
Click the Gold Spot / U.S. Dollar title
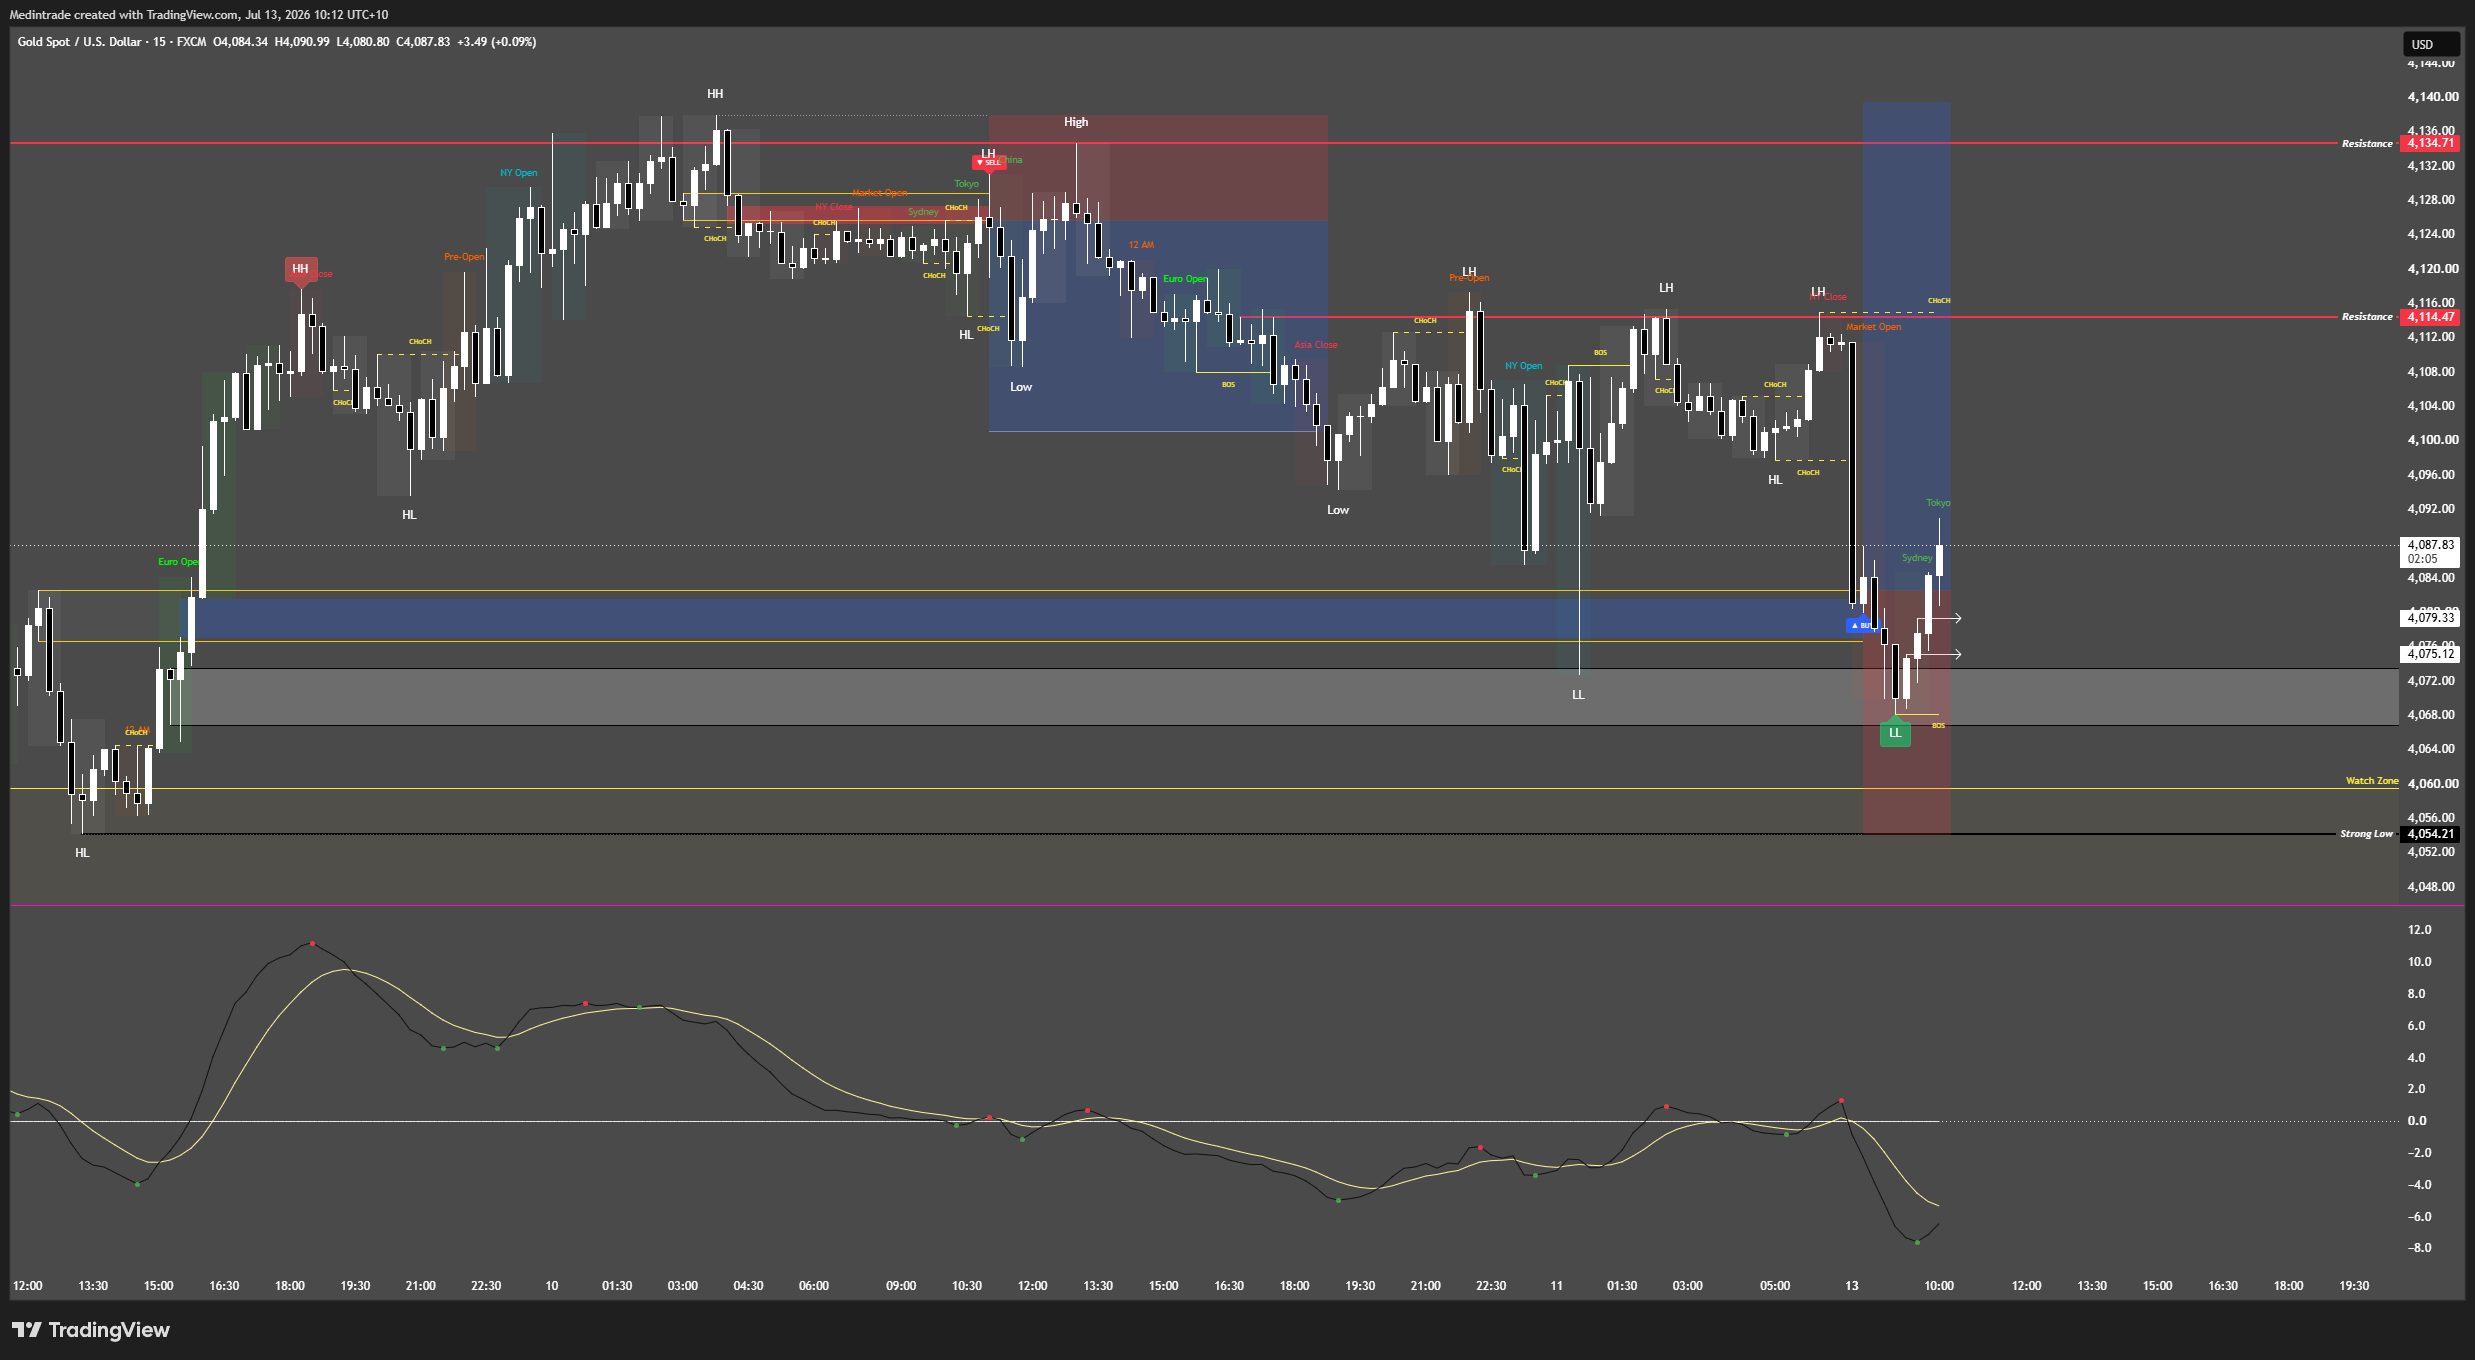[79, 42]
